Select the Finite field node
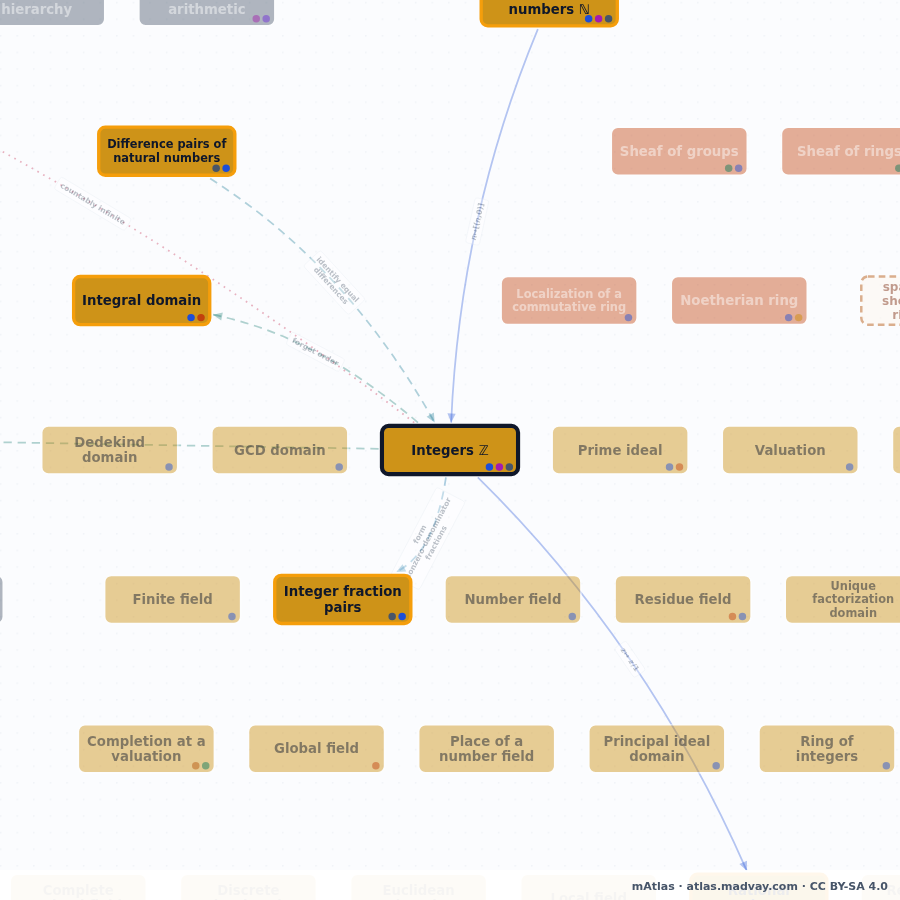The height and width of the screenshot is (900, 900). click(172, 599)
